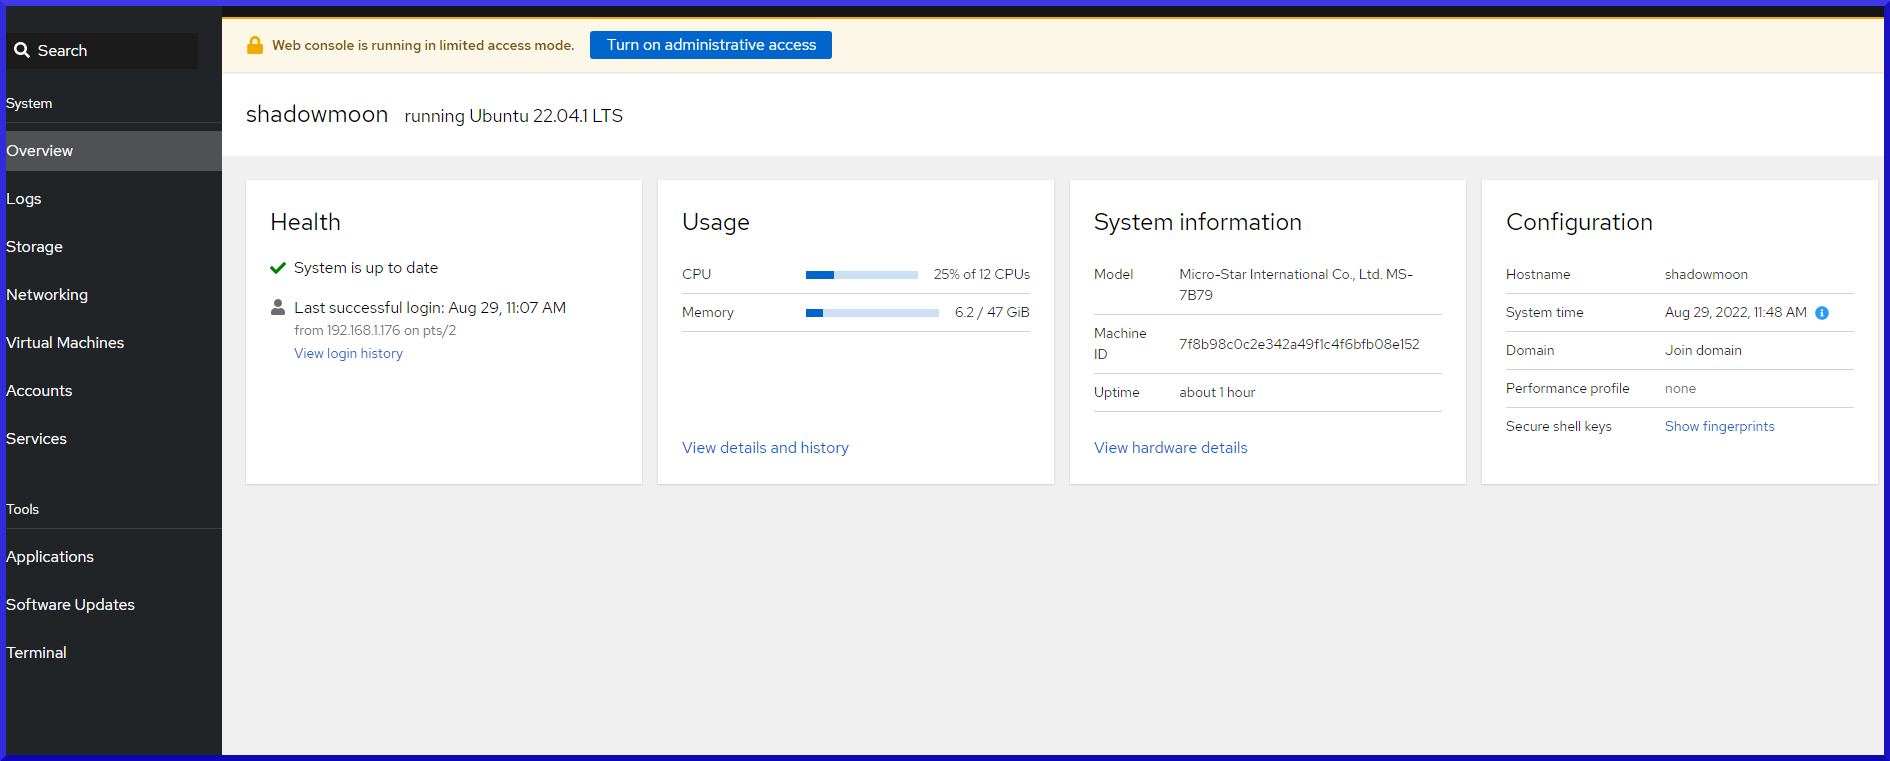Click the system time info icon
This screenshot has height=761, width=1890.
(1821, 313)
